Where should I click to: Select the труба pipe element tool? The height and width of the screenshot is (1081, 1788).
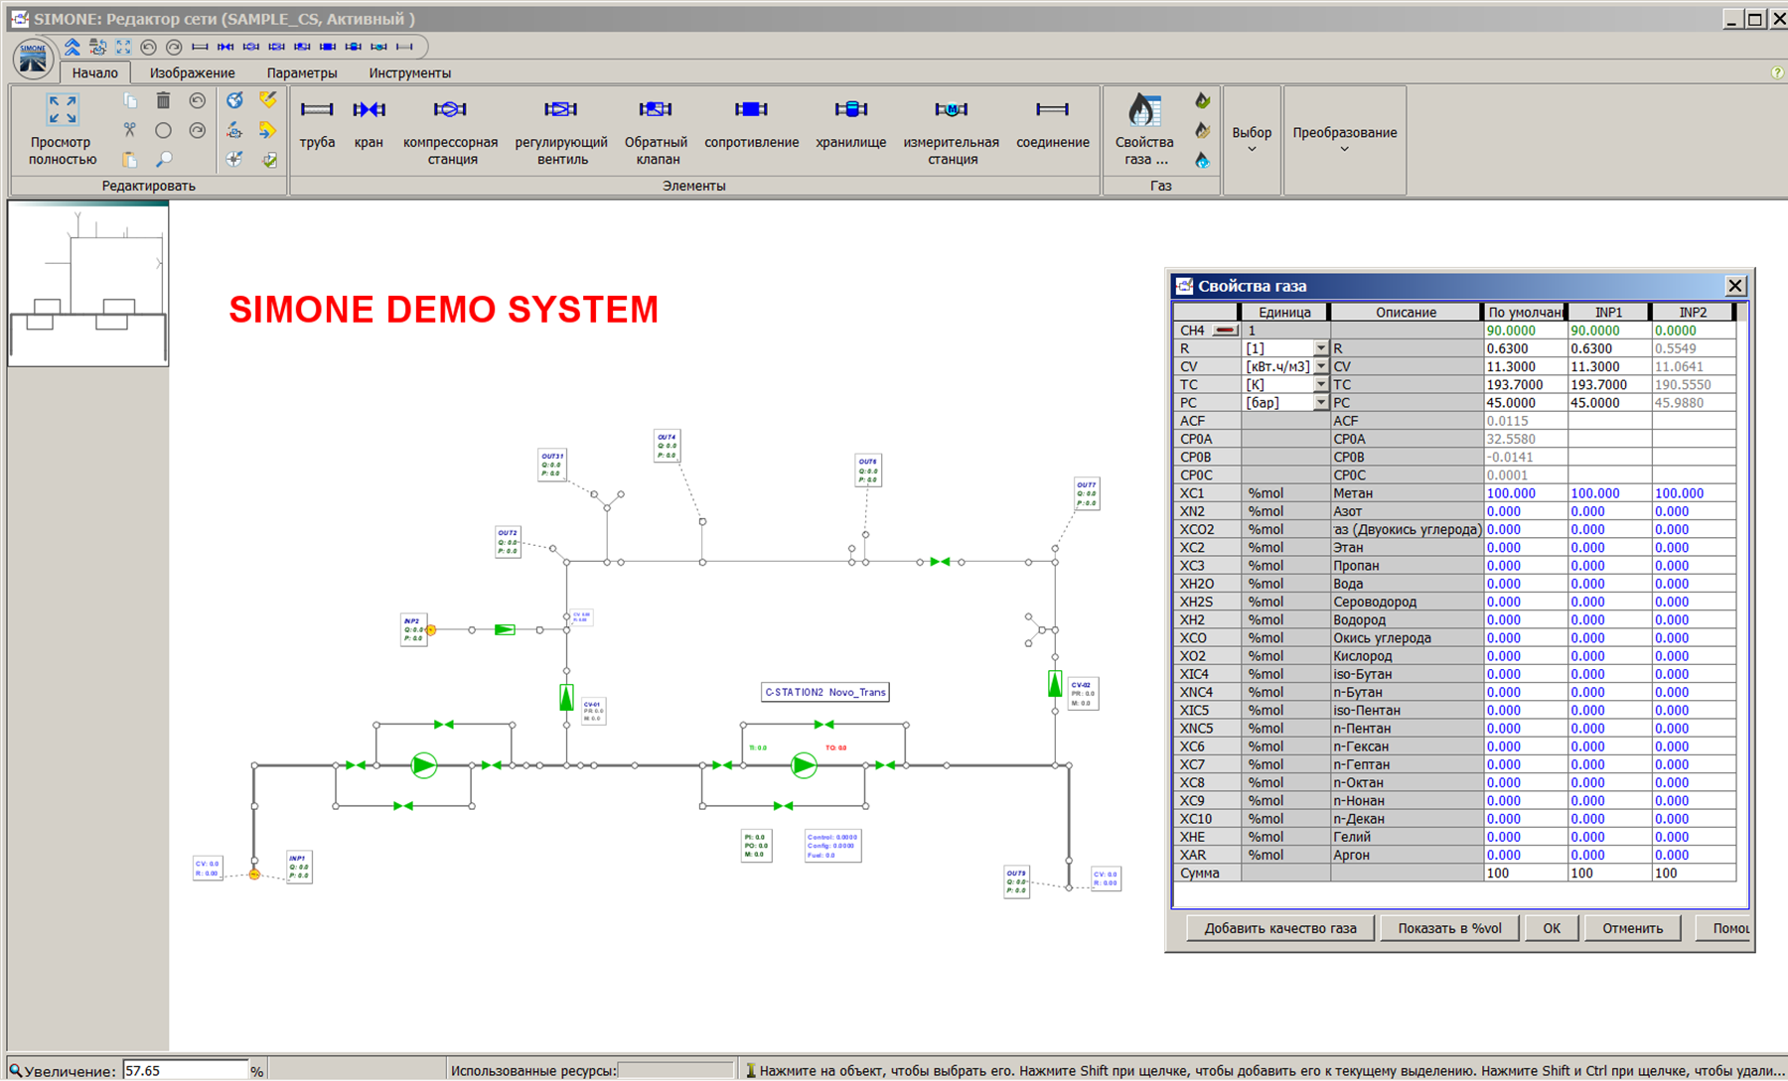point(317,124)
